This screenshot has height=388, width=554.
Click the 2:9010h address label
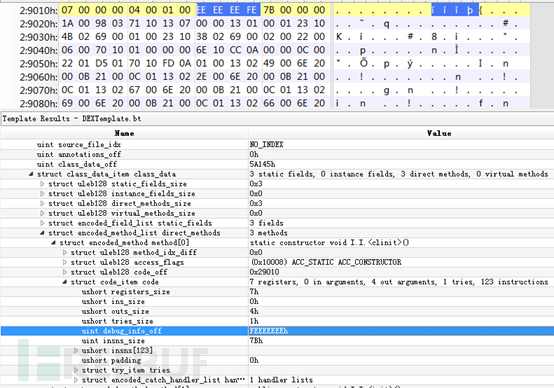point(38,11)
